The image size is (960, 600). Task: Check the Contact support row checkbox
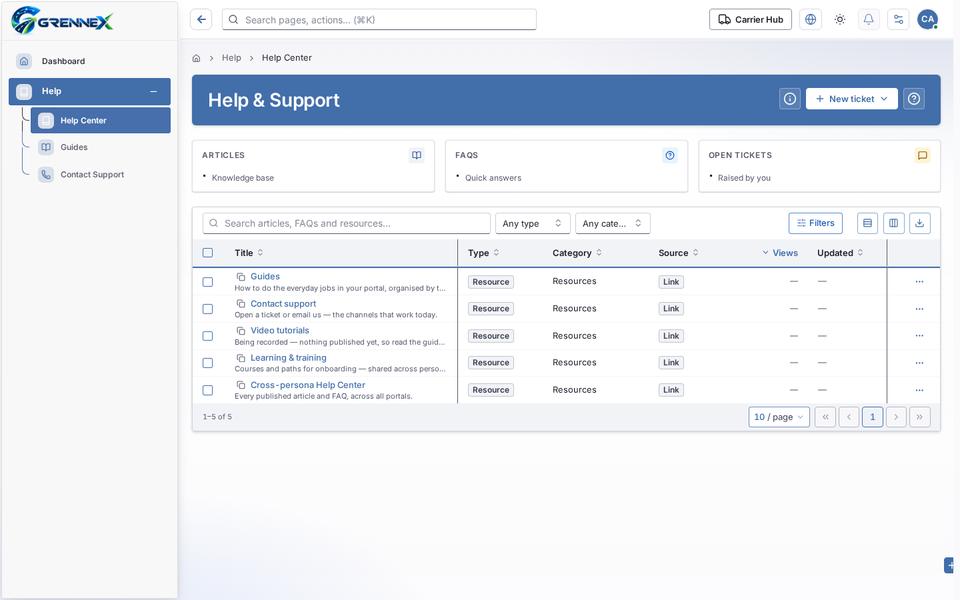coord(208,309)
